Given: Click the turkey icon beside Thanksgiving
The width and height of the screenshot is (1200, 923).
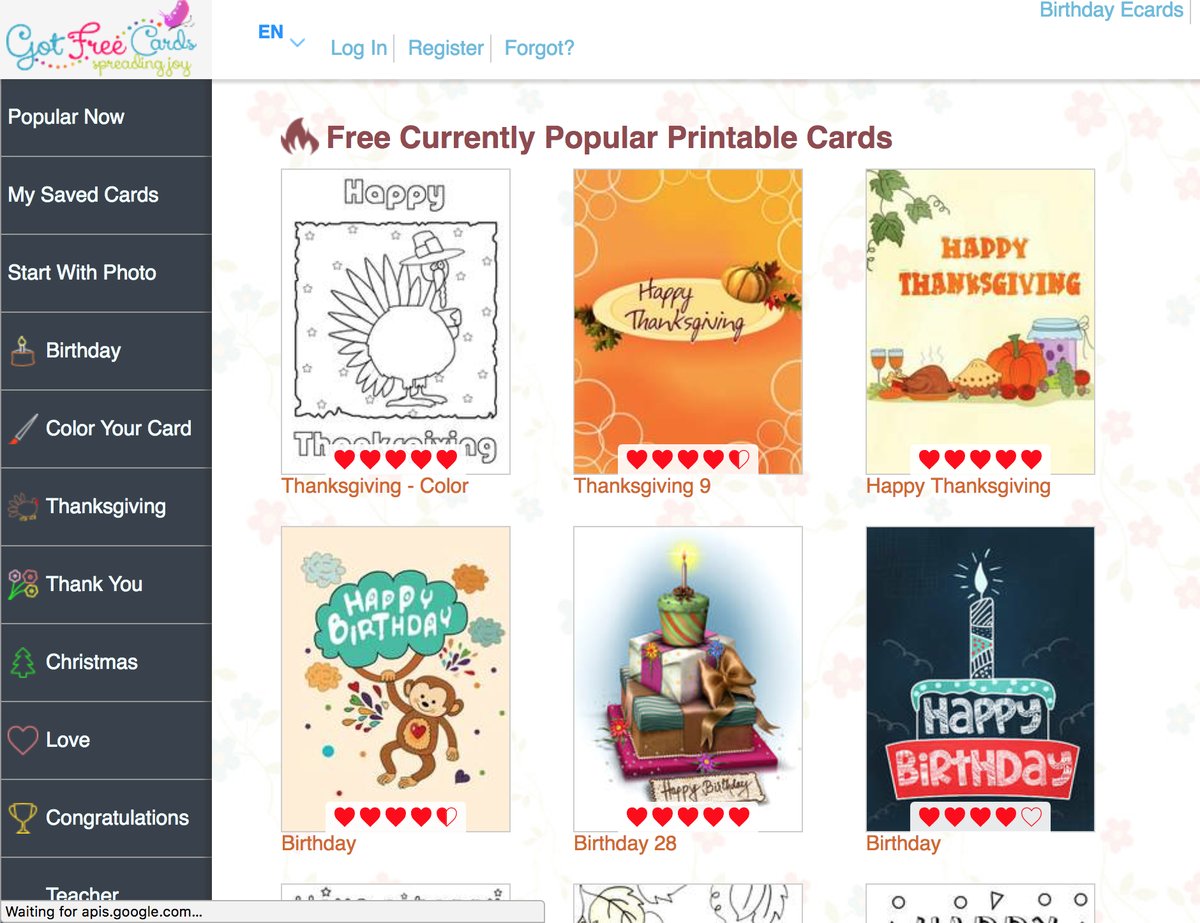Looking at the screenshot, I should point(23,506).
